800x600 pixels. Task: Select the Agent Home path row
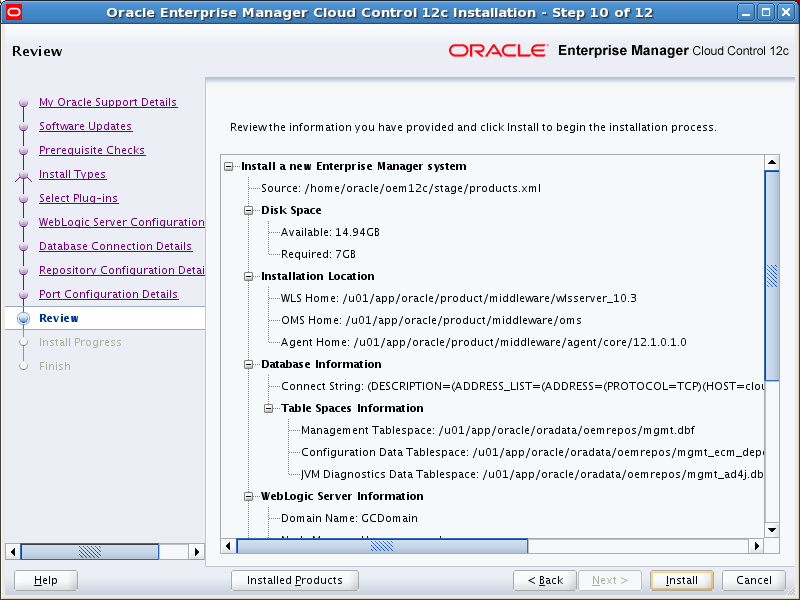[484, 342]
